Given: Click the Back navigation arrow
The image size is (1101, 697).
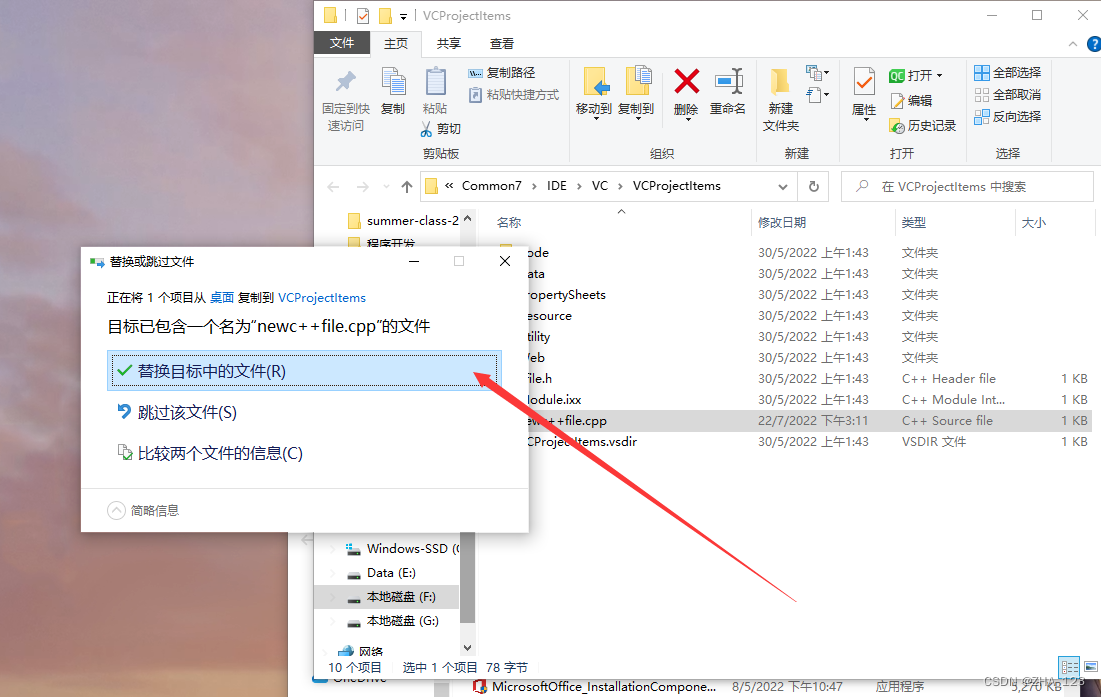Looking at the screenshot, I should [x=333, y=187].
